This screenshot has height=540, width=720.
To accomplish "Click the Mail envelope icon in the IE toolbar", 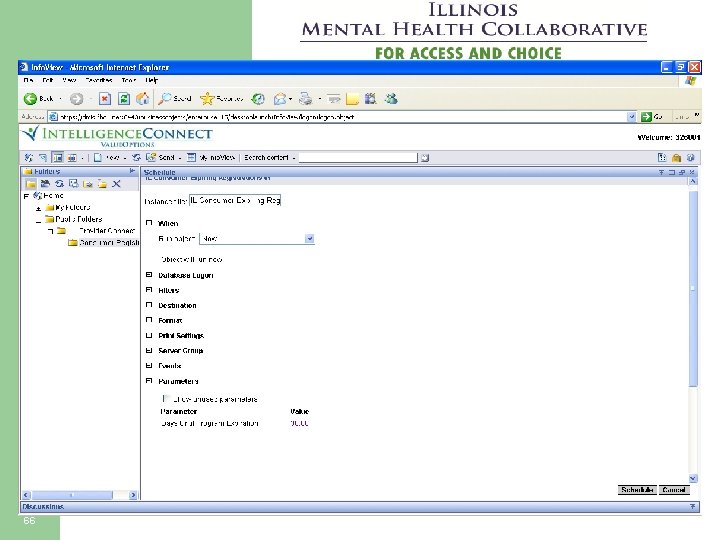I will pos(280,99).
